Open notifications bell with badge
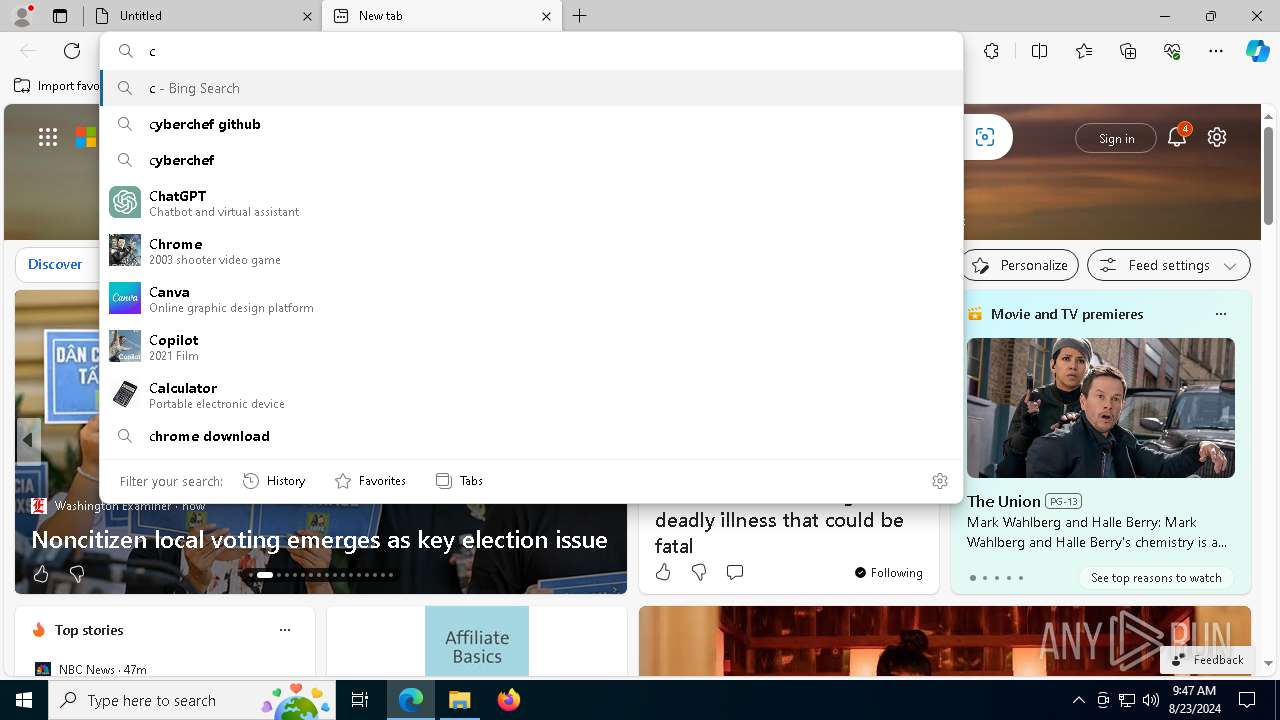Screen dimensions: 1280x720 [x=1177, y=137]
